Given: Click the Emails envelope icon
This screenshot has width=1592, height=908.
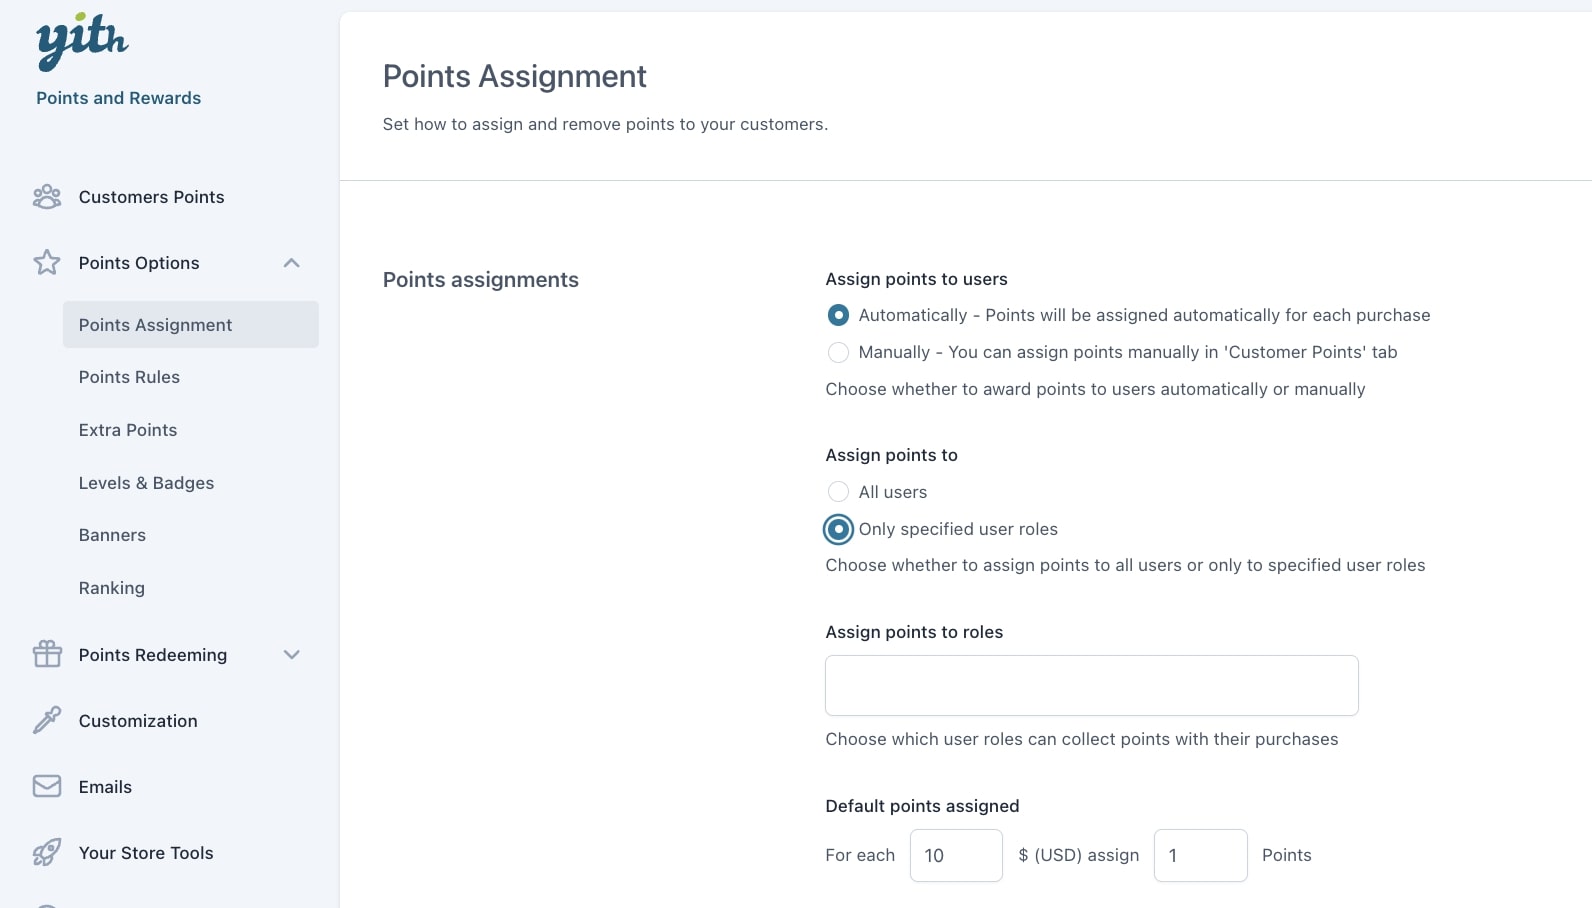Looking at the screenshot, I should point(47,786).
